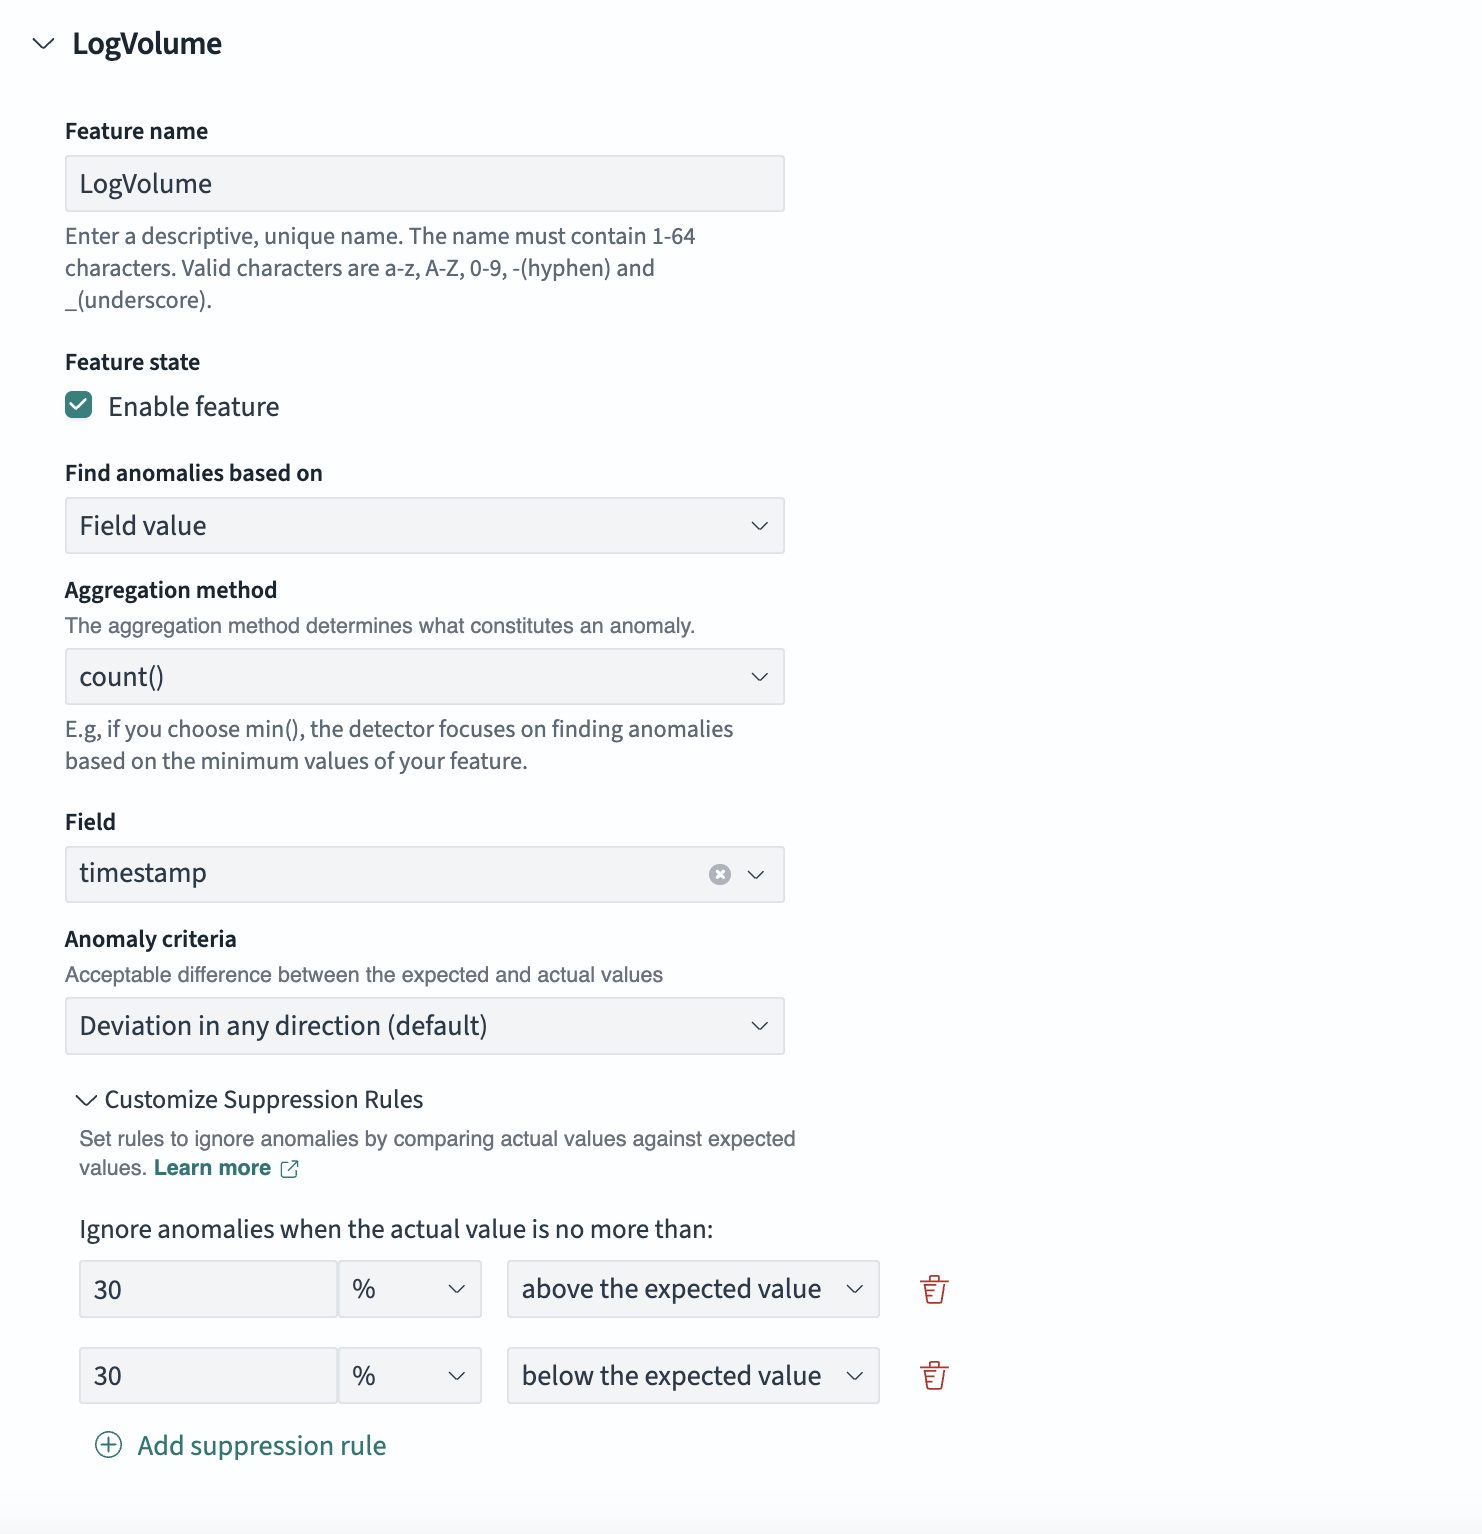
Task: Click the plus icon to add suppression rule
Action: tap(108, 1445)
